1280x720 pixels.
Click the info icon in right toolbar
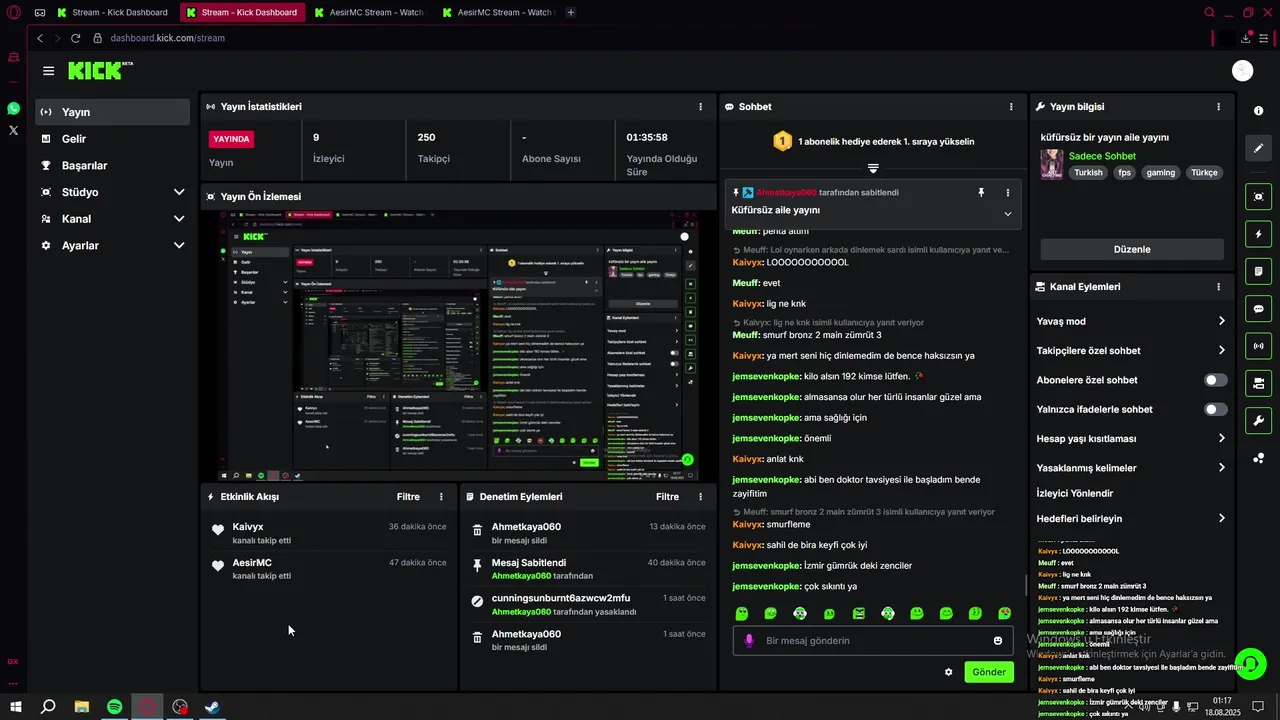(1258, 110)
